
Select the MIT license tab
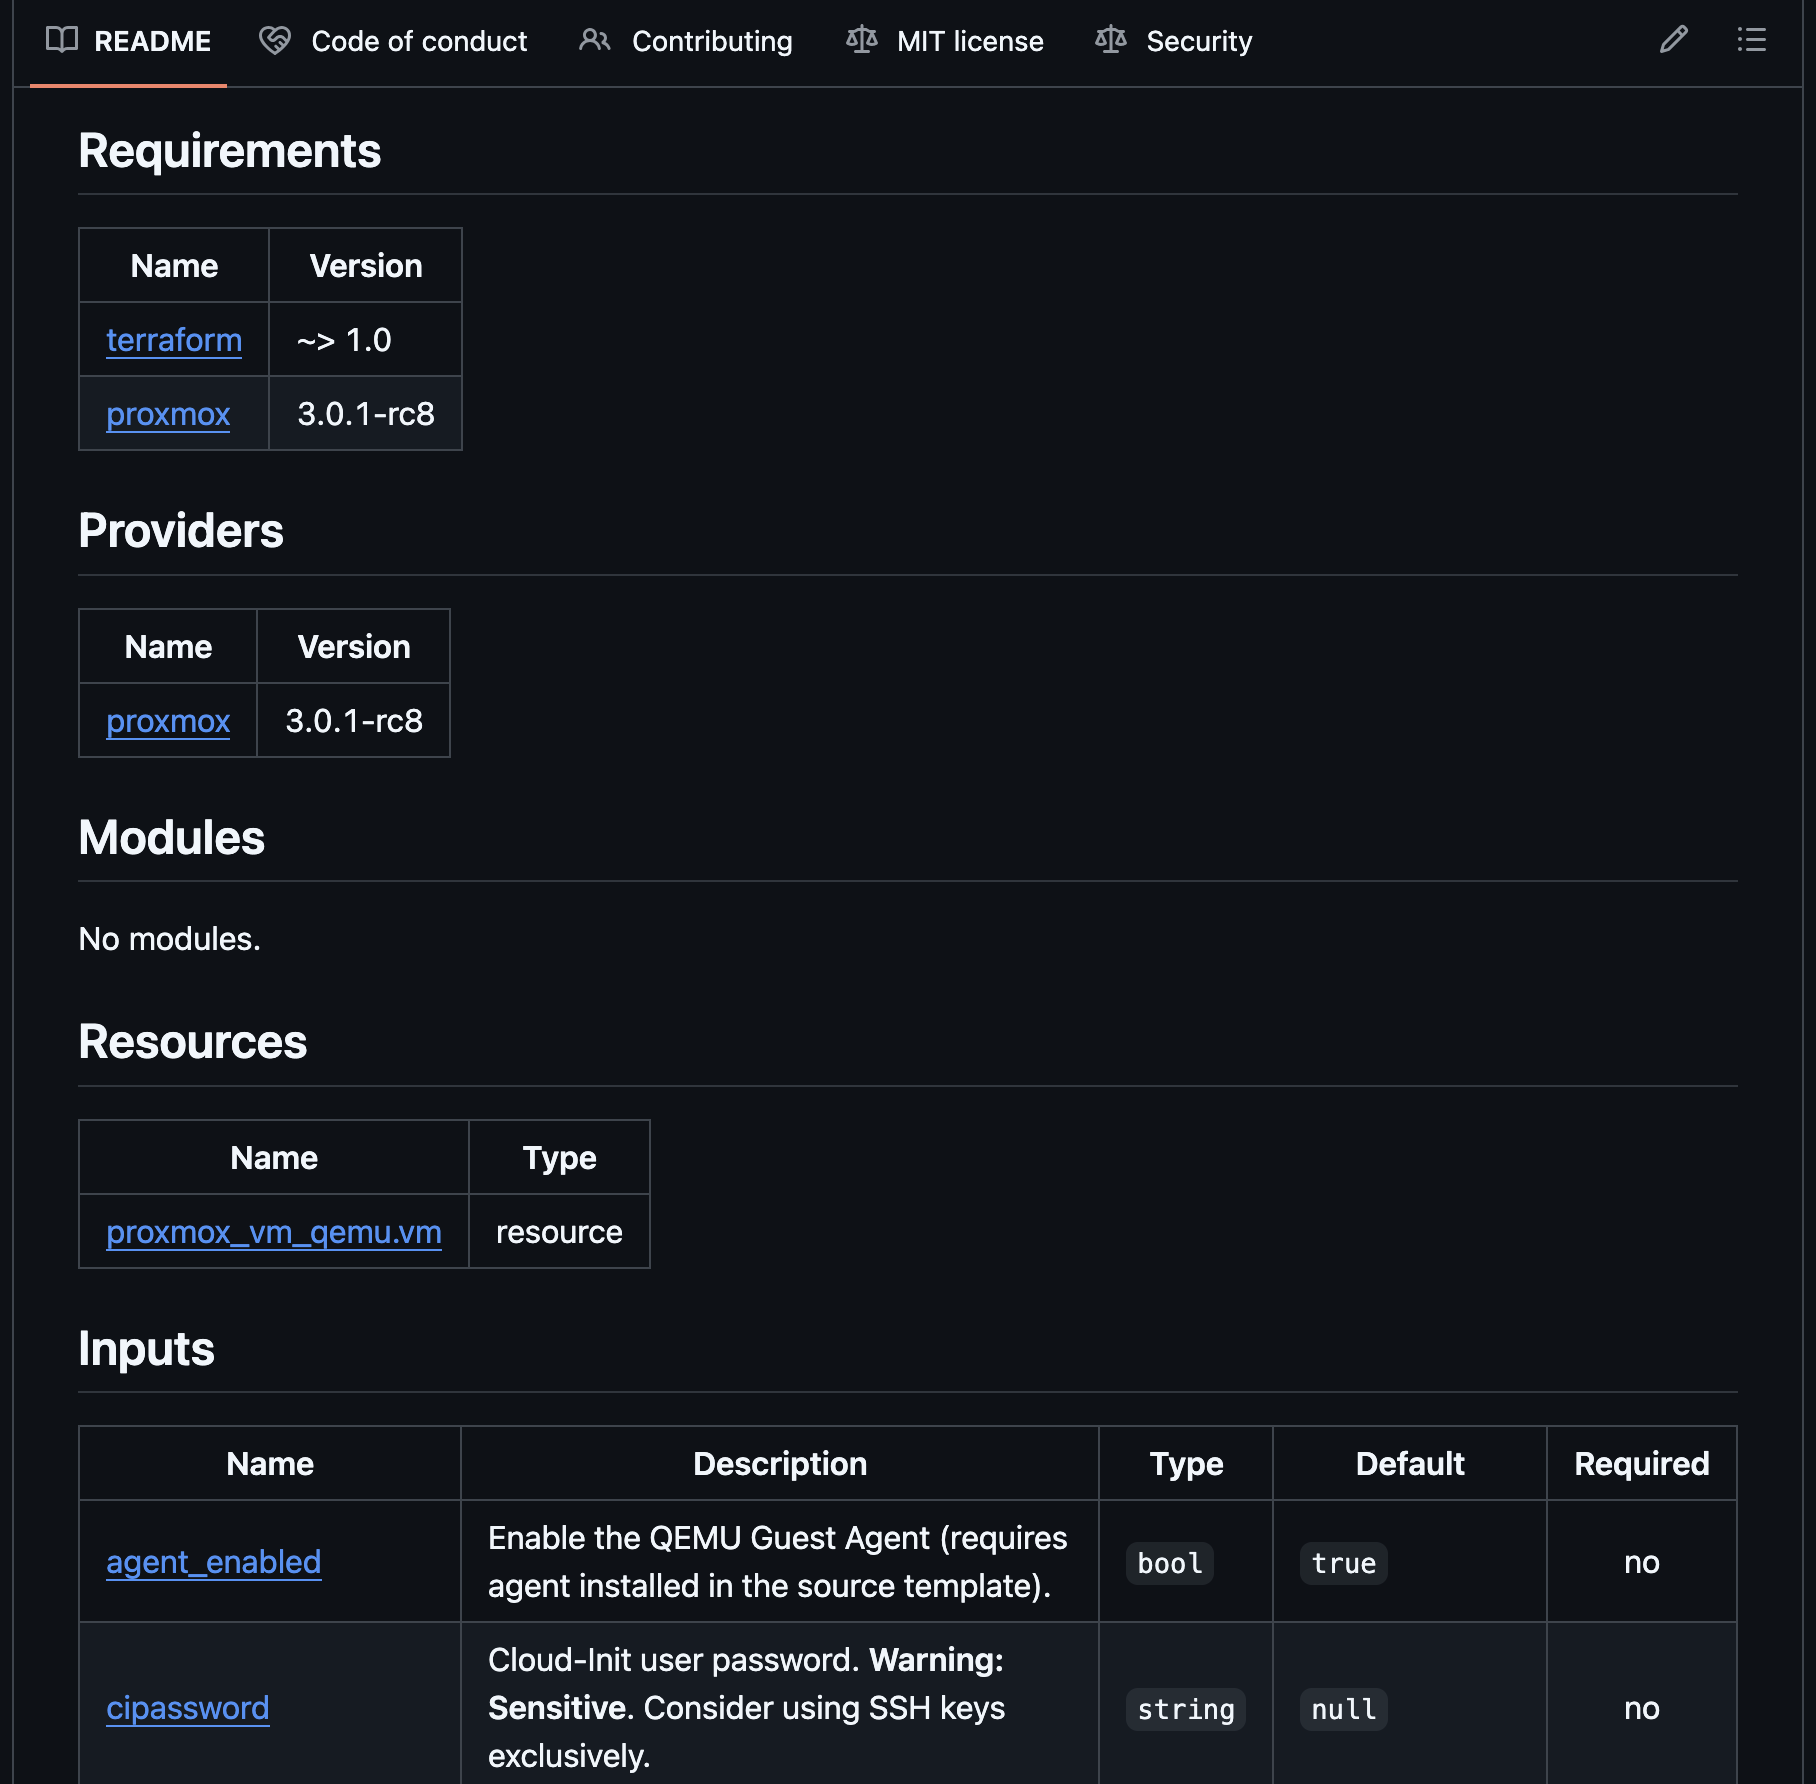[969, 41]
